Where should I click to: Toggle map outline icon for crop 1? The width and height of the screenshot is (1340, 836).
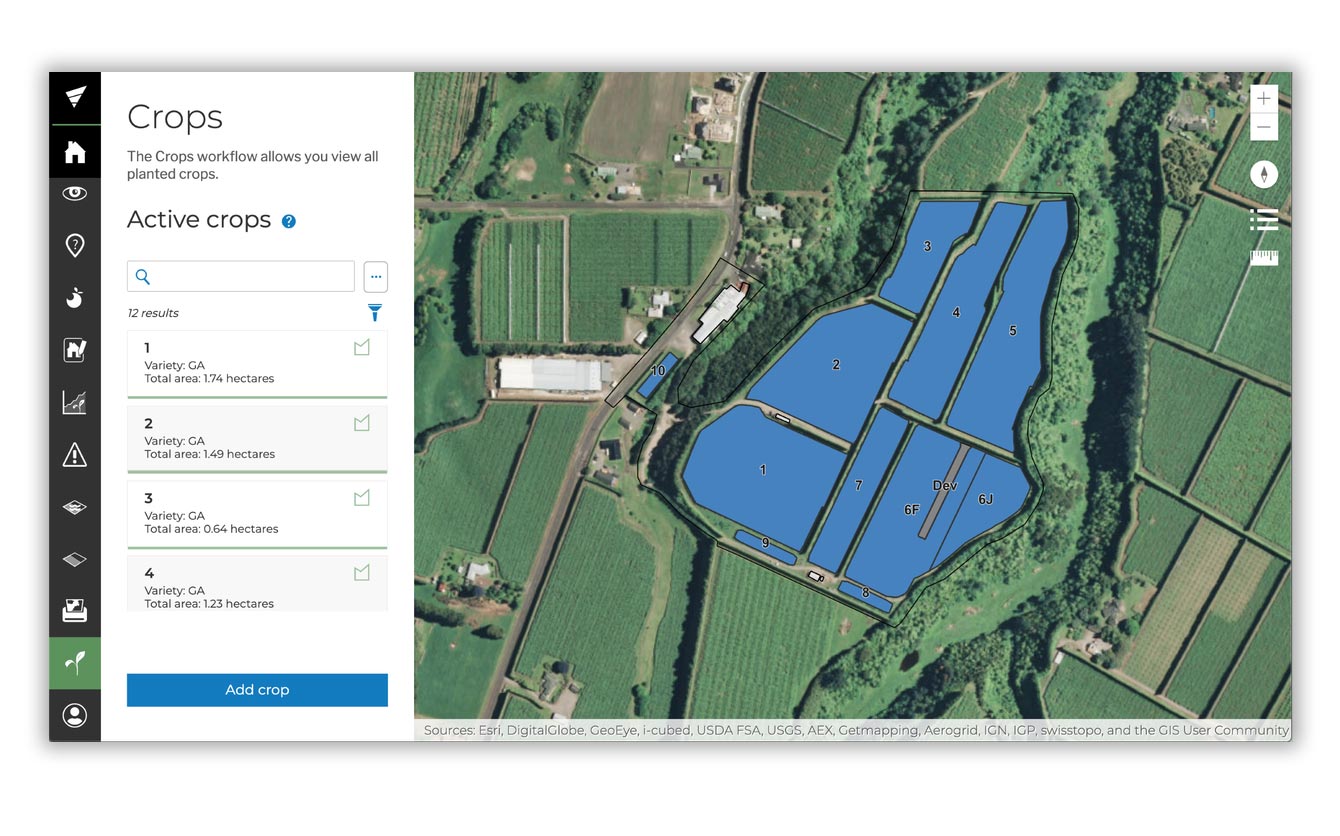click(x=362, y=348)
